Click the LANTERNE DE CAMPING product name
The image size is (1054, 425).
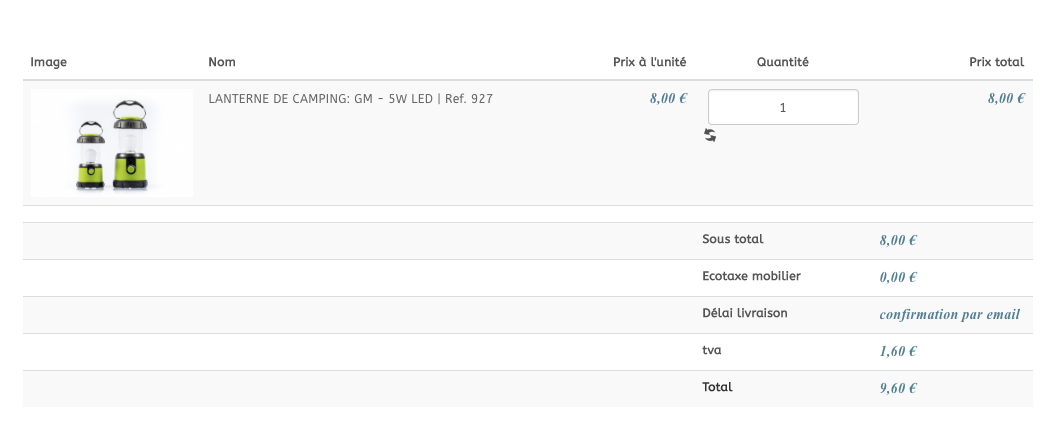tap(350, 99)
